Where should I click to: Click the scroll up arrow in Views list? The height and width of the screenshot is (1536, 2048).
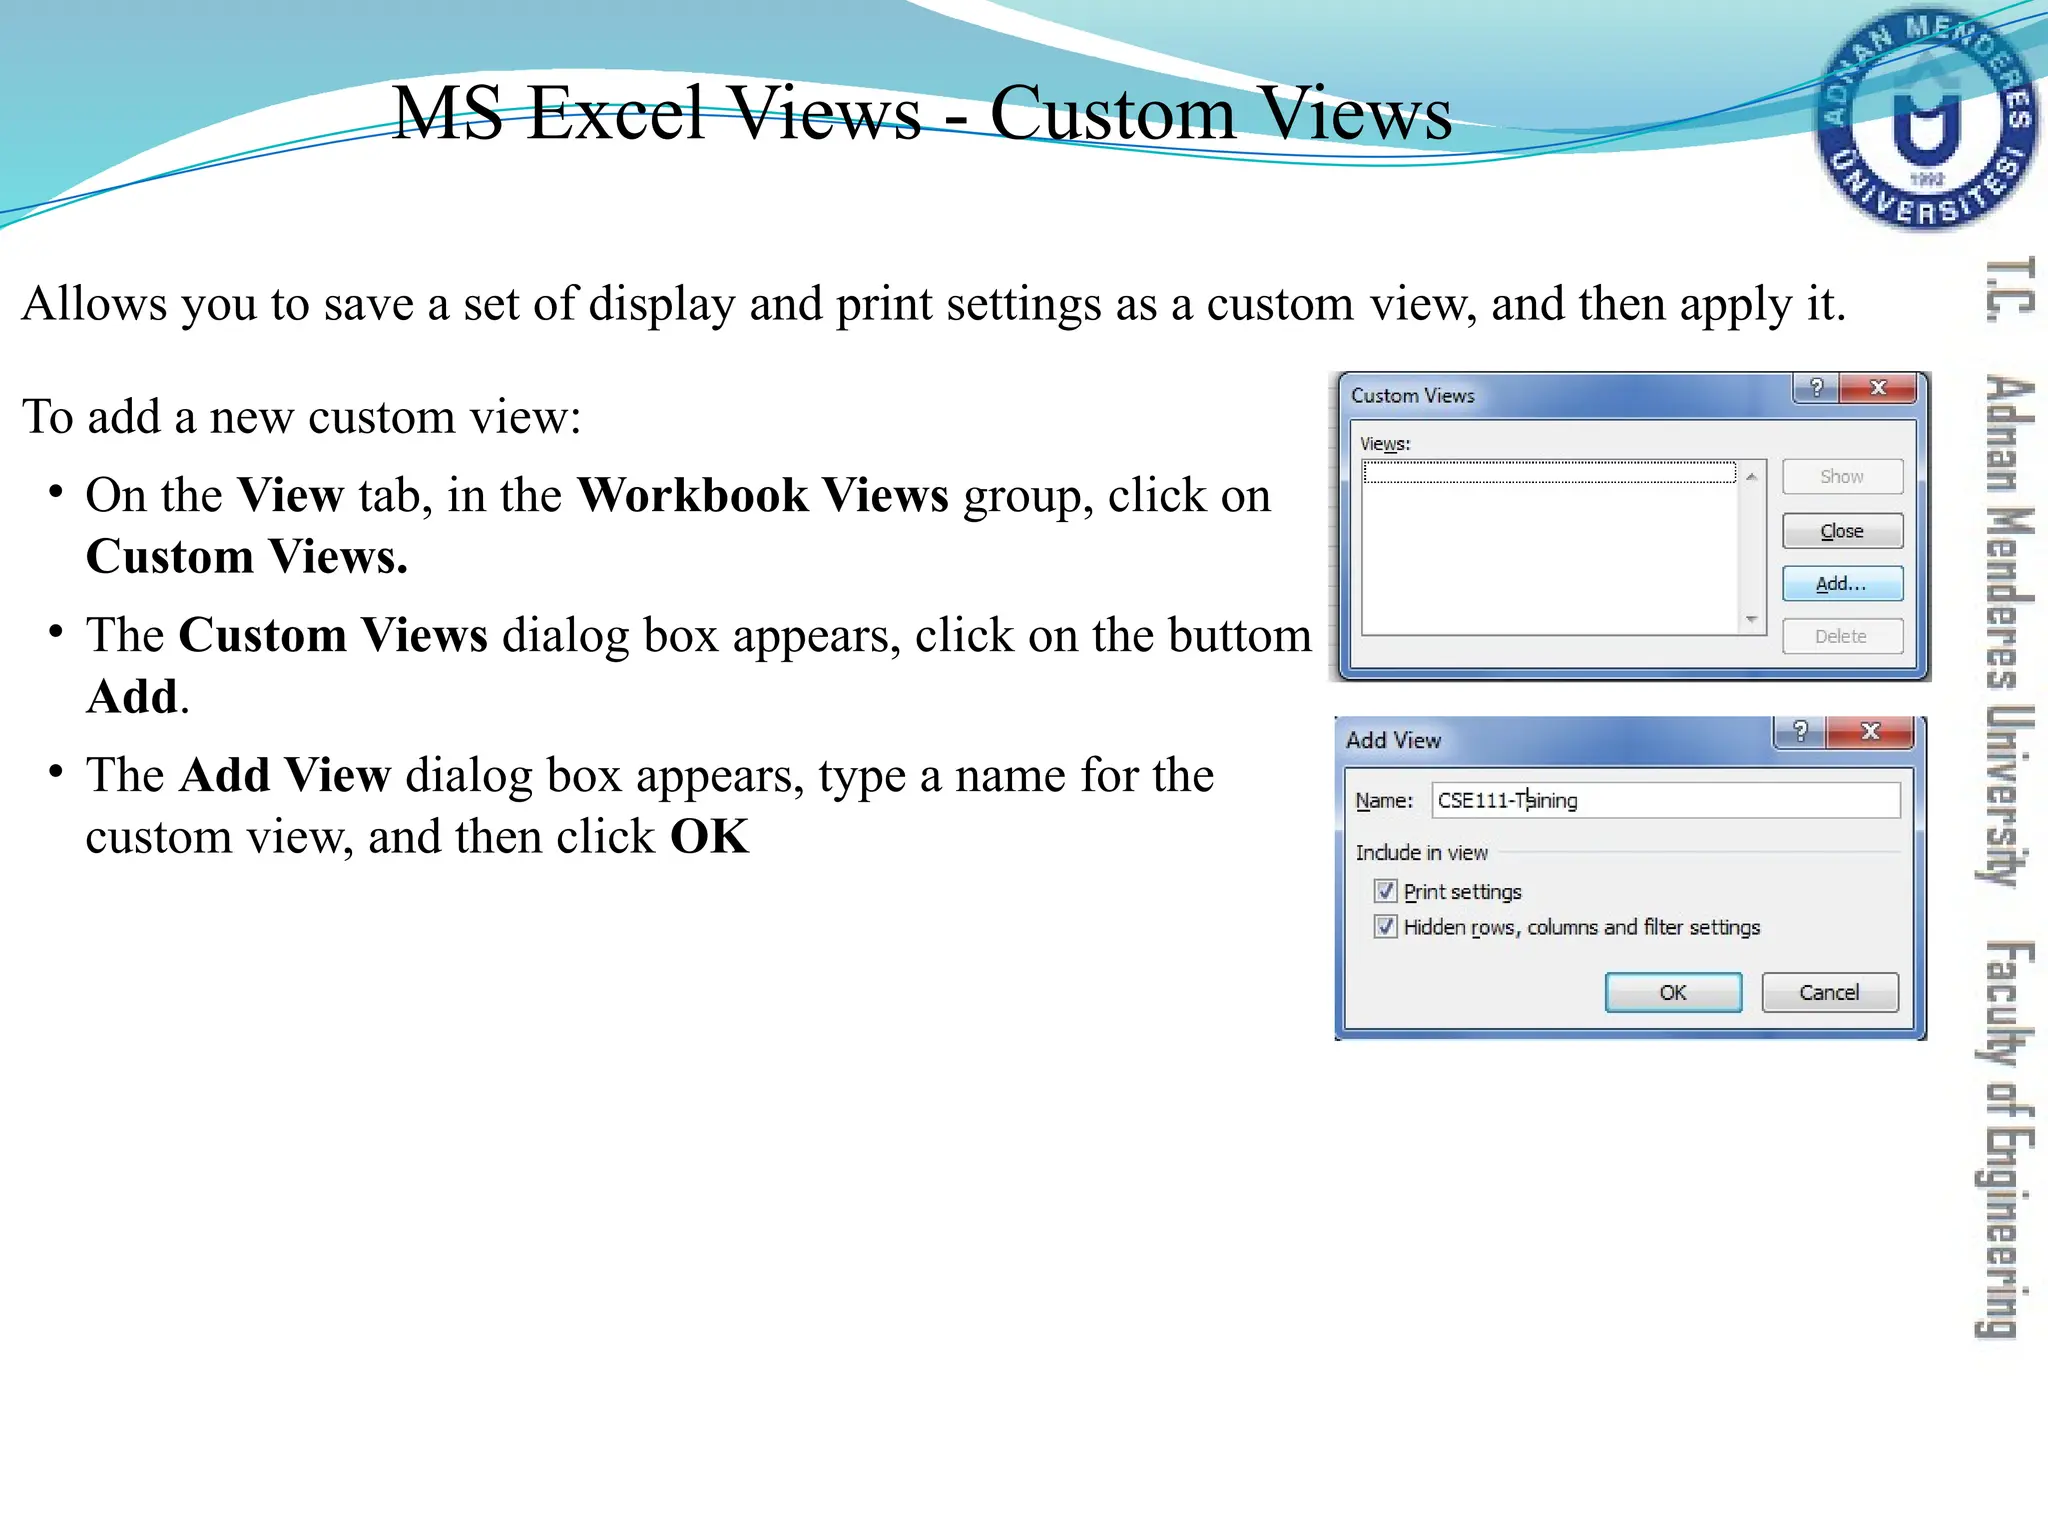[x=1752, y=477]
